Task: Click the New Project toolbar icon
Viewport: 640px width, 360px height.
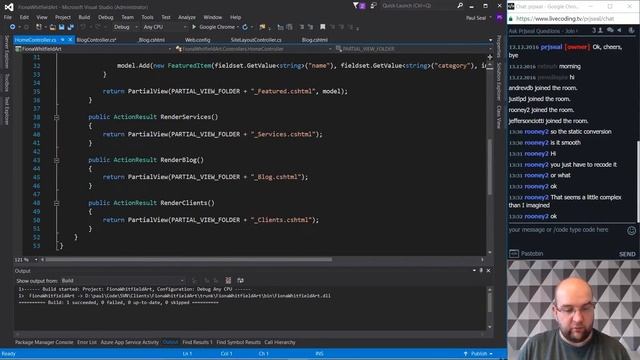Action: tap(39, 27)
